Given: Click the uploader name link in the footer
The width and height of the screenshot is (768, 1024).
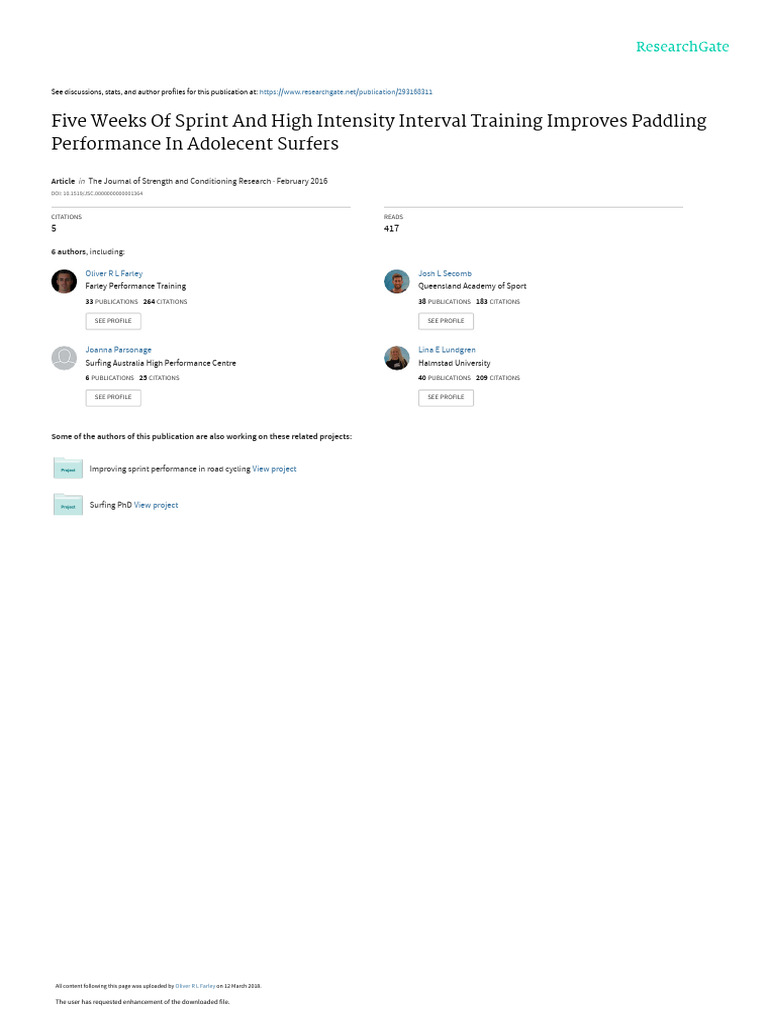Looking at the screenshot, I should 195,986.
